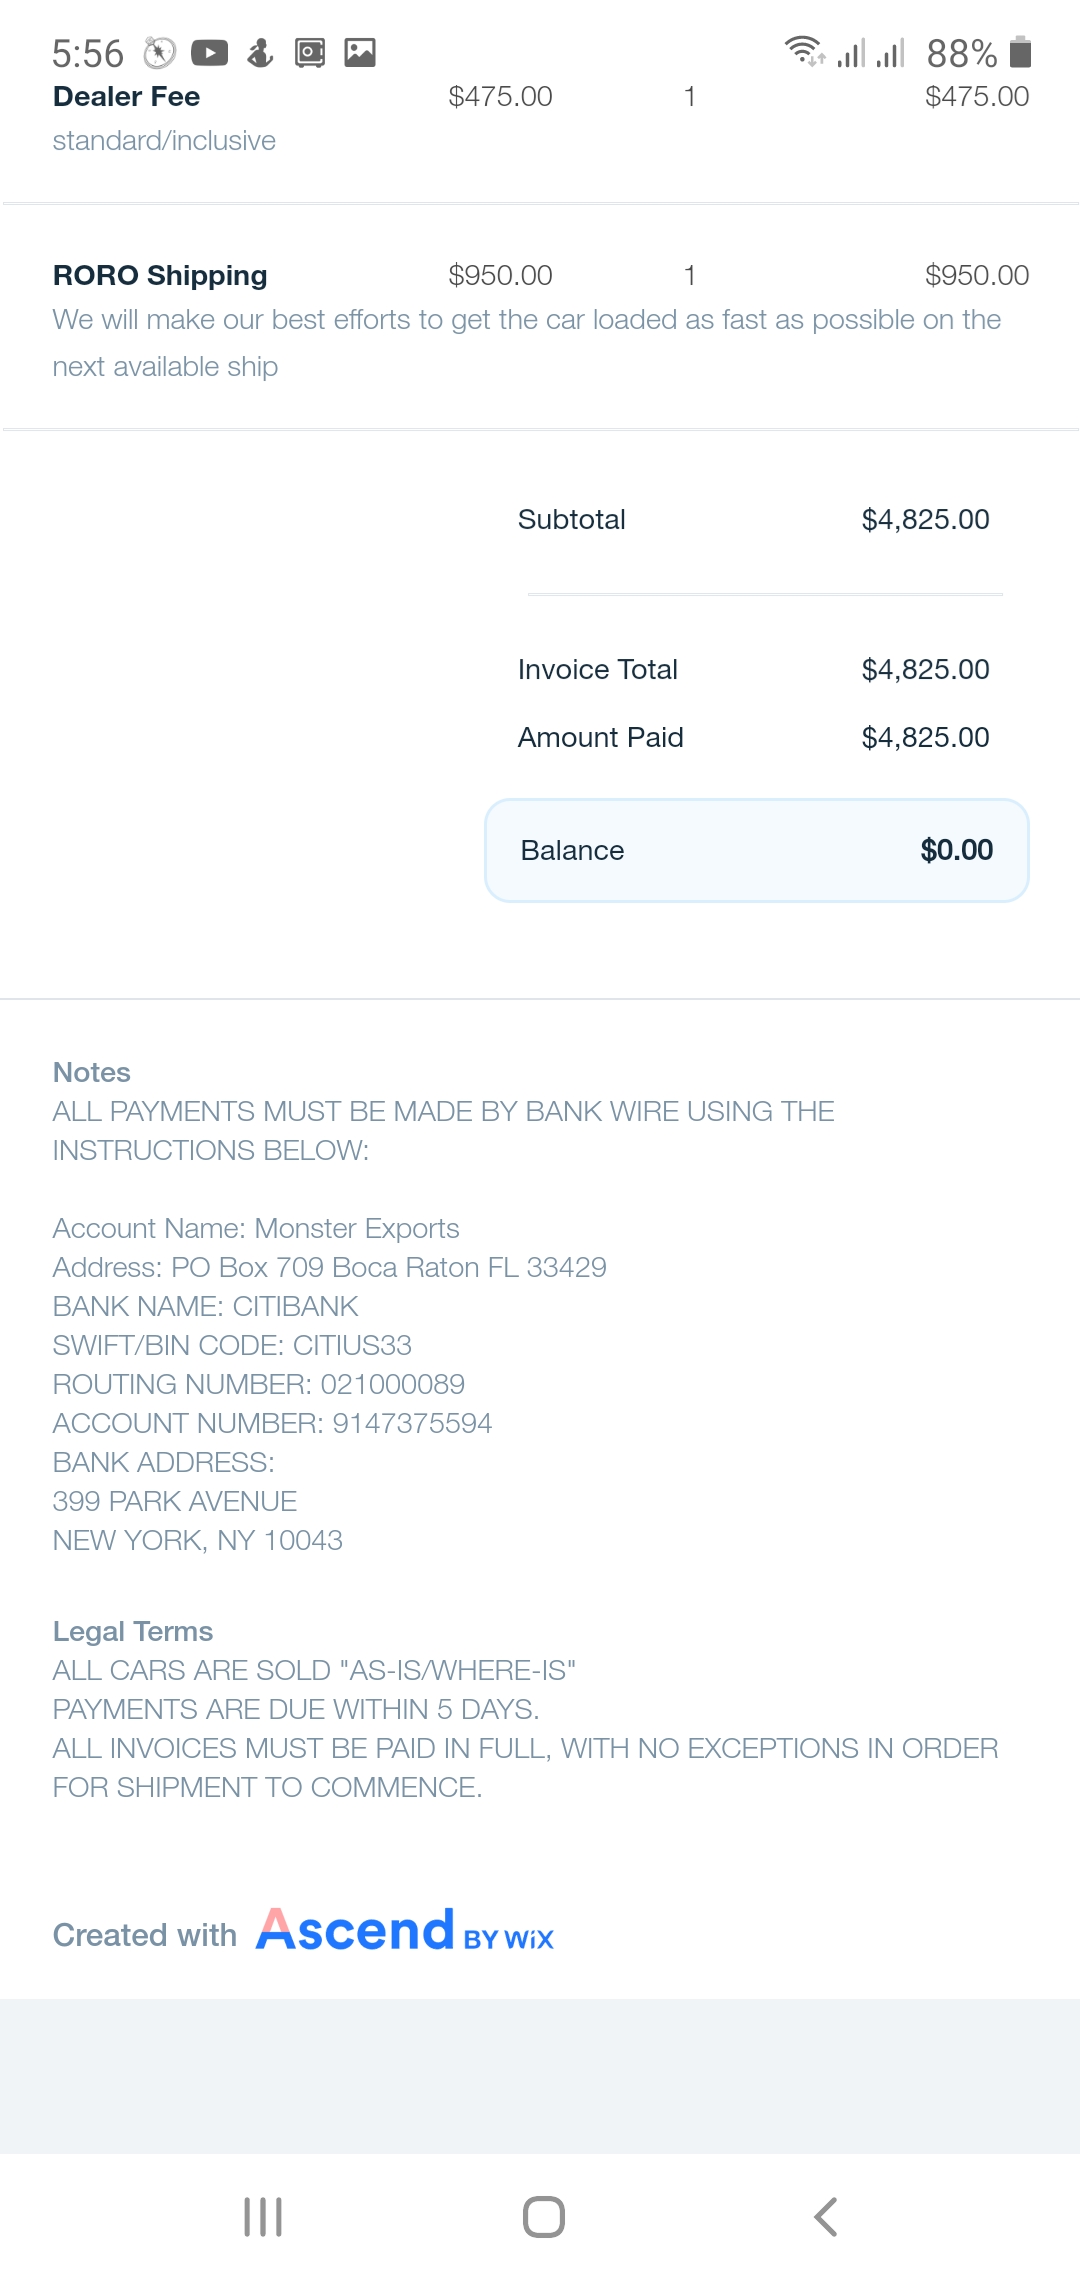The height and width of the screenshot is (2280, 1080).
Task: Open the recent apps button
Action: pyautogui.click(x=263, y=2217)
